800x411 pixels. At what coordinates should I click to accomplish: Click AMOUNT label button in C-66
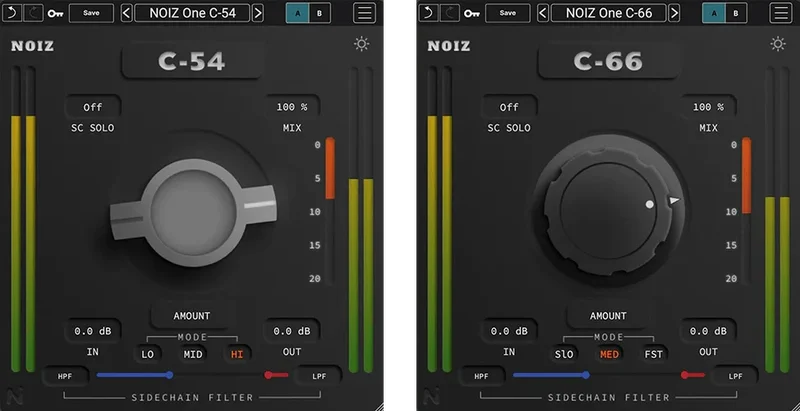click(608, 316)
